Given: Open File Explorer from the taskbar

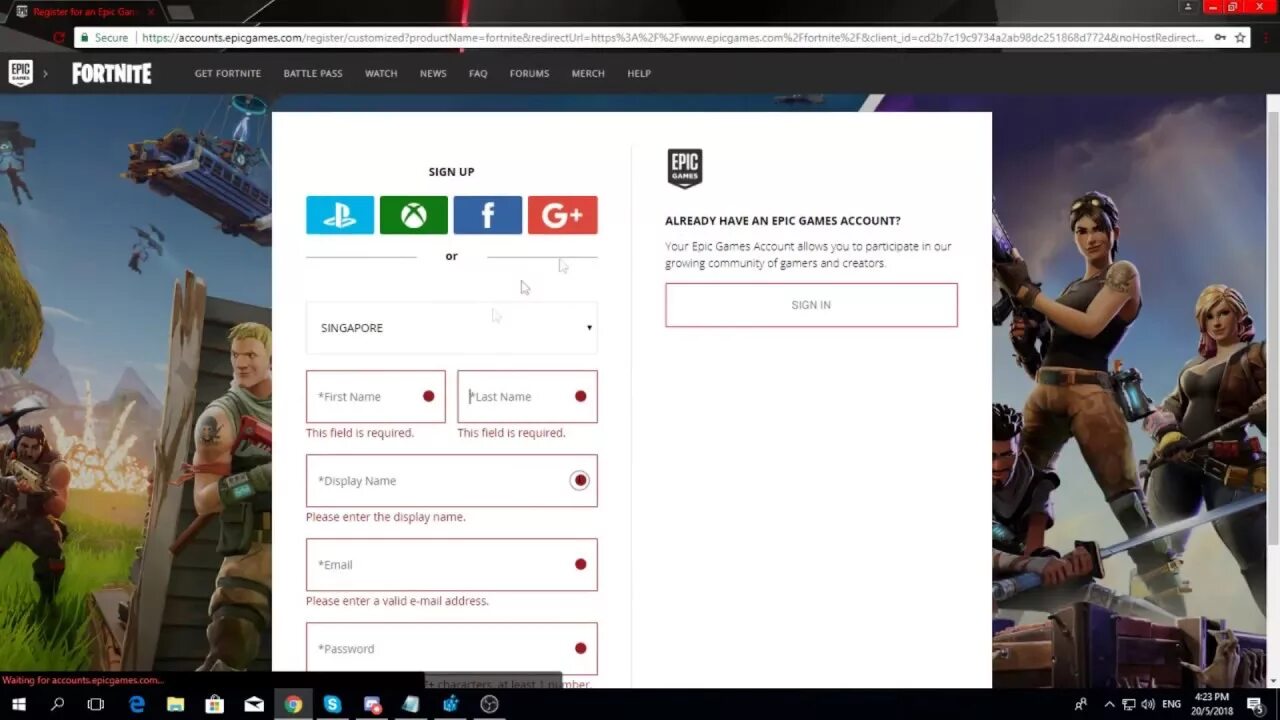Looking at the screenshot, I should click(175, 704).
